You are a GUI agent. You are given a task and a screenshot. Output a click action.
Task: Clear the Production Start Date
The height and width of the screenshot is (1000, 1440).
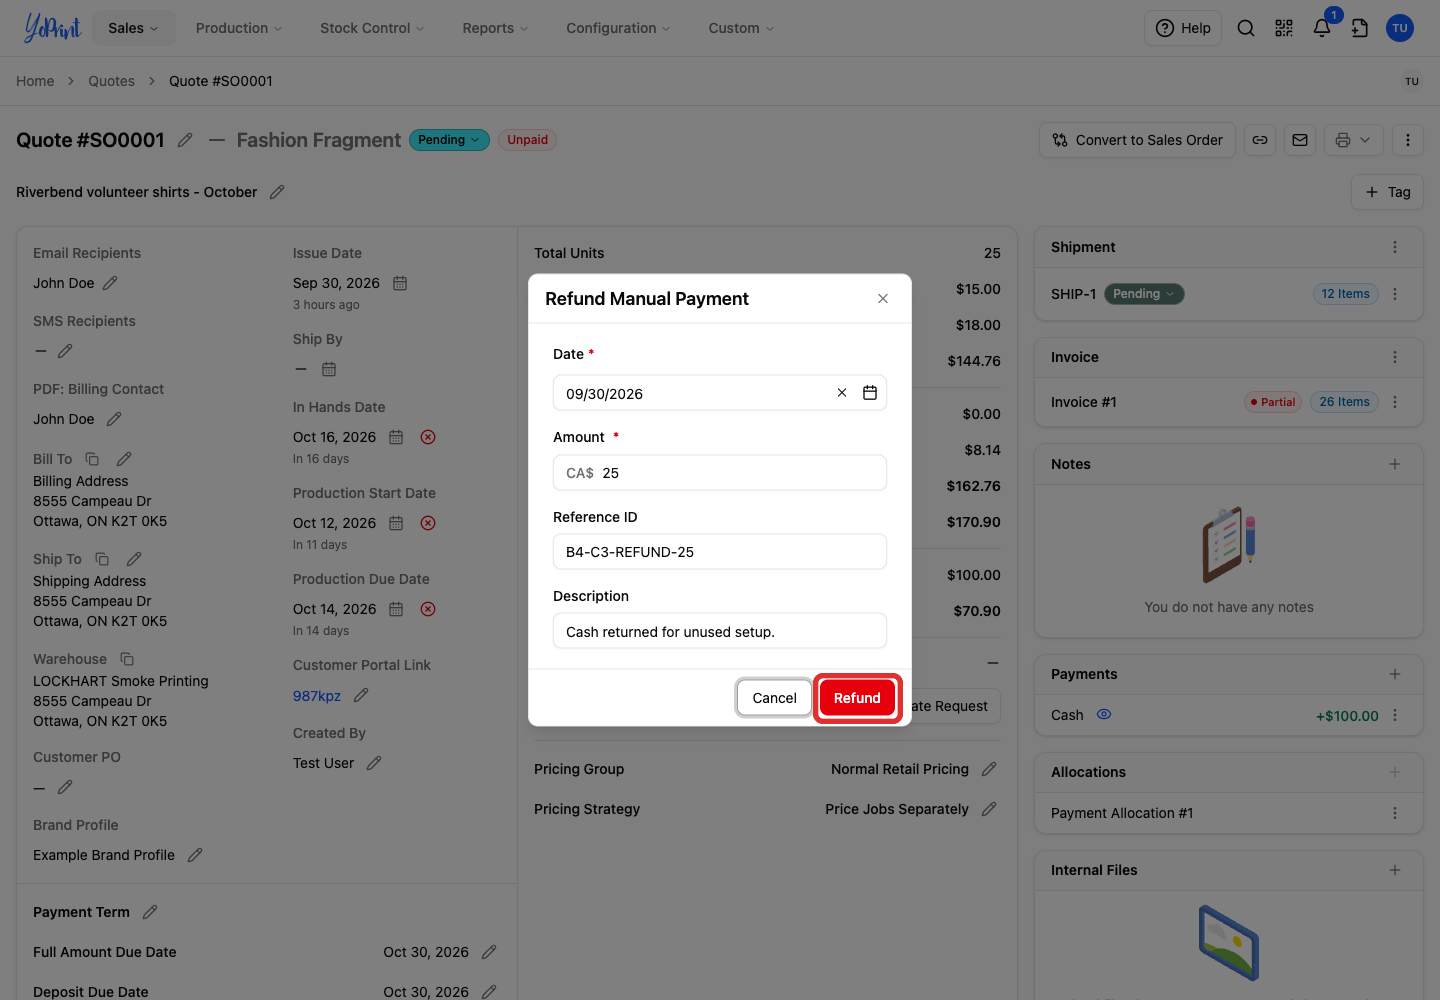point(428,523)
